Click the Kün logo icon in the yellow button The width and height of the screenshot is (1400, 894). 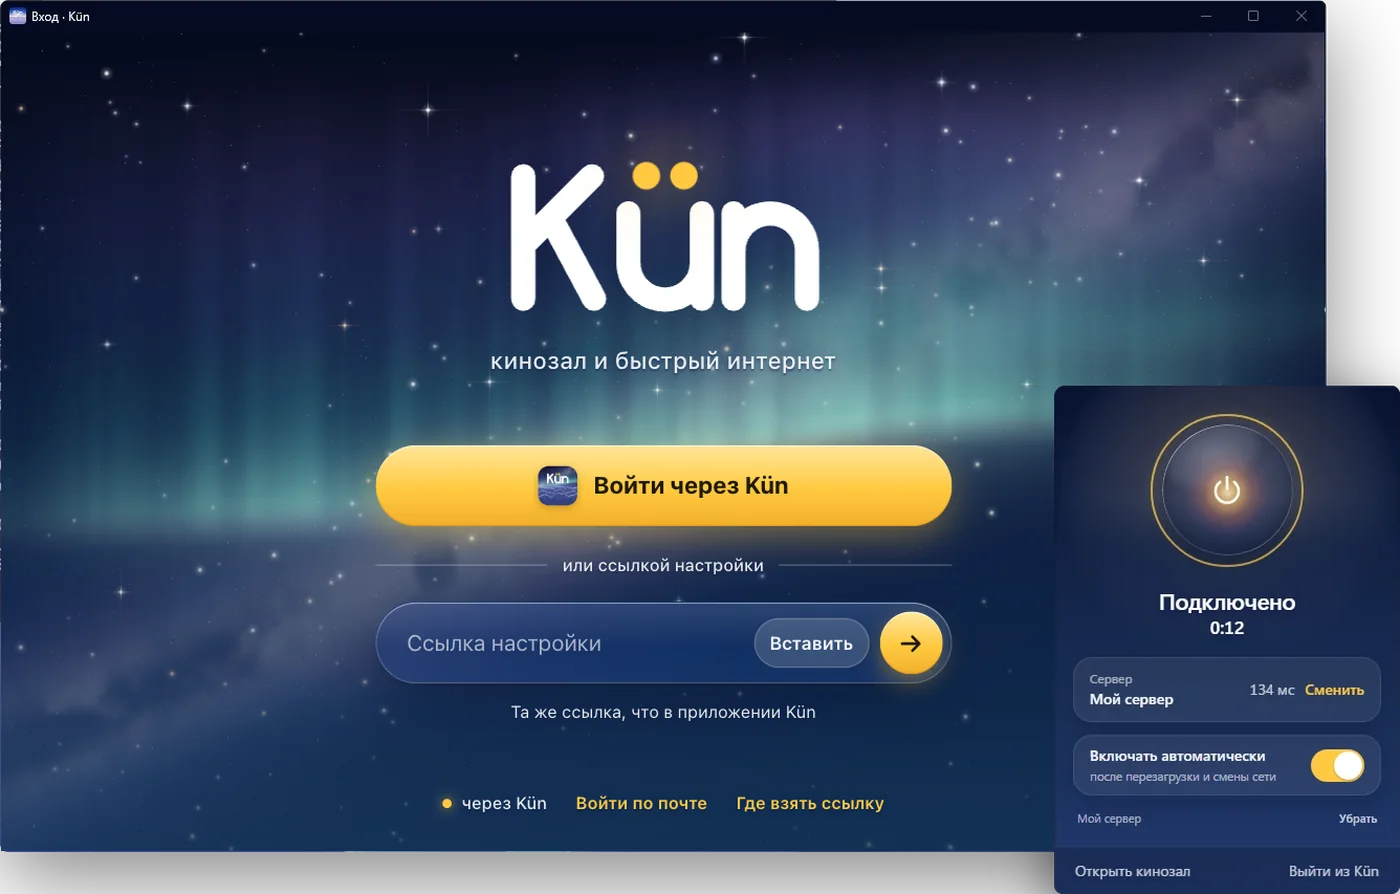558,485
